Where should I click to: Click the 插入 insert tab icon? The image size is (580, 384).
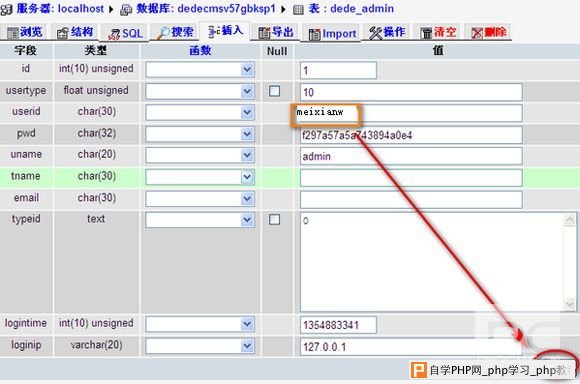[x=214, y=32]
